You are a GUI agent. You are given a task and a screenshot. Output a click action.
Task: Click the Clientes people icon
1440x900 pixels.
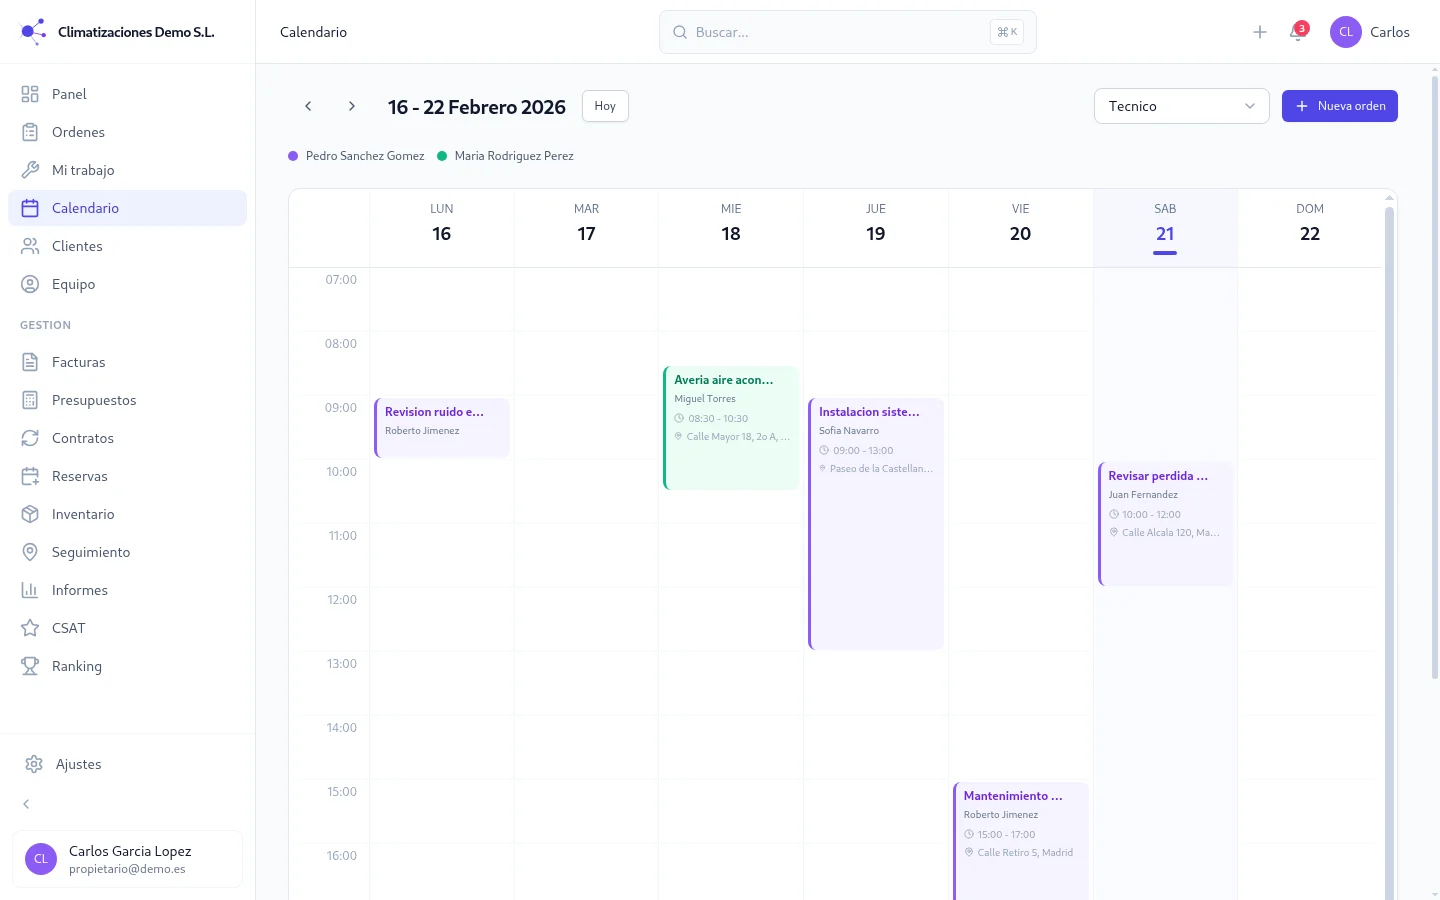(x=32, y=245)
